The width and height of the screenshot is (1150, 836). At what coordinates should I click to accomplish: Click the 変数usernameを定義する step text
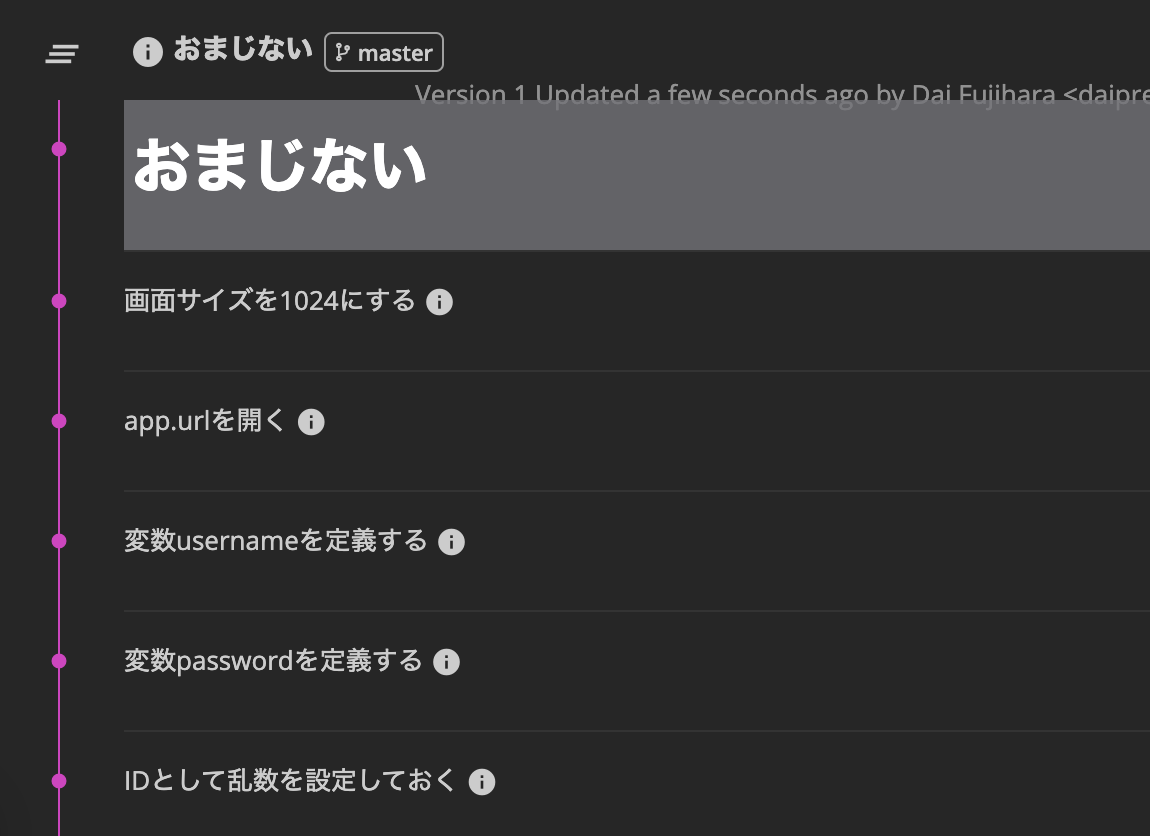[x=275, y=541]
